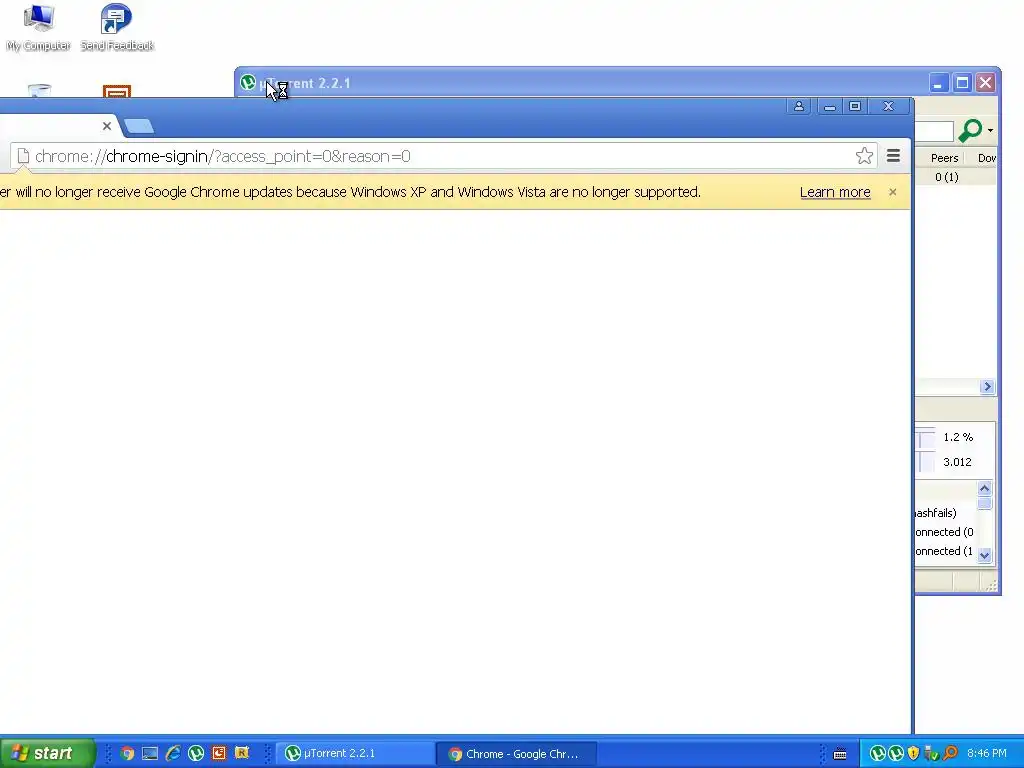The width and height of the screenshot is (1024, 768).
Task: Click the uTorrent green search magnifier
Action: [970, 130]
